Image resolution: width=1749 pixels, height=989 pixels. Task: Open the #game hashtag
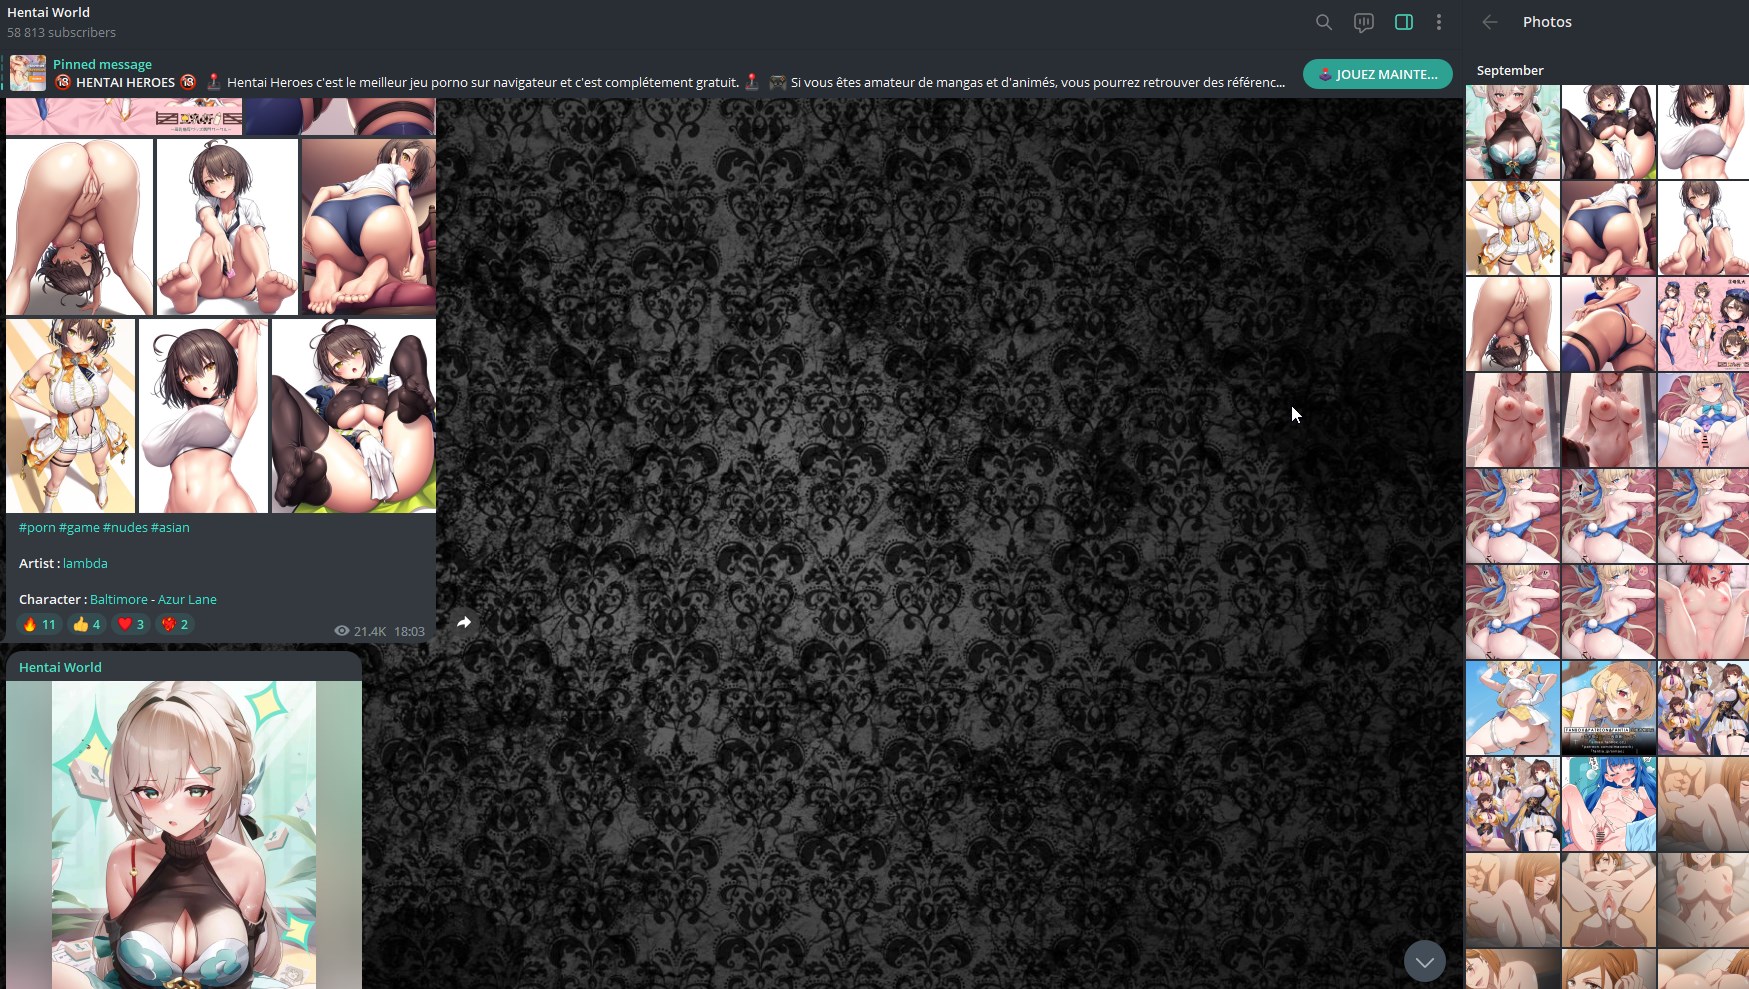coord(79,527)
